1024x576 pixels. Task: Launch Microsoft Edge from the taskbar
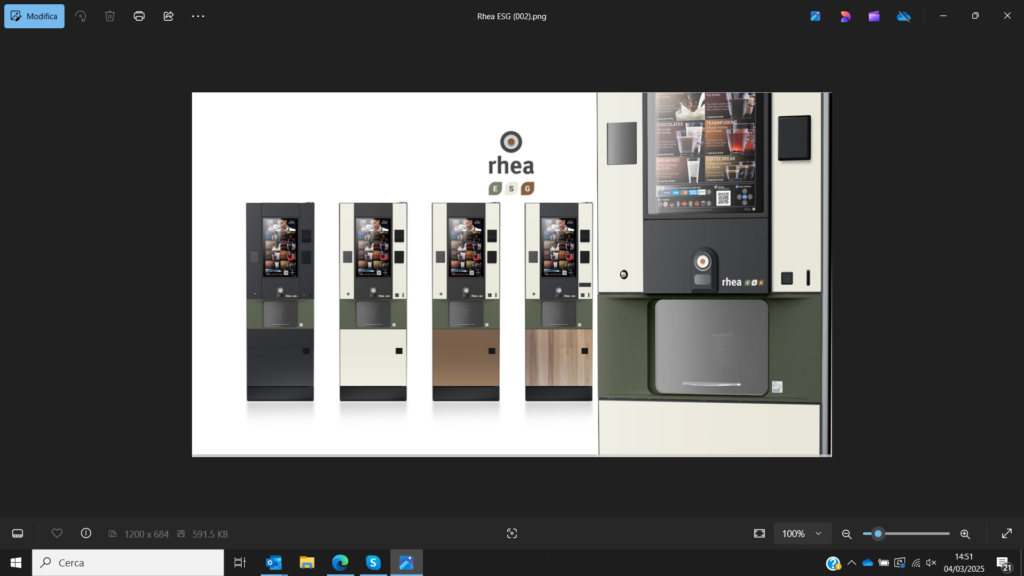click(340, 562)
